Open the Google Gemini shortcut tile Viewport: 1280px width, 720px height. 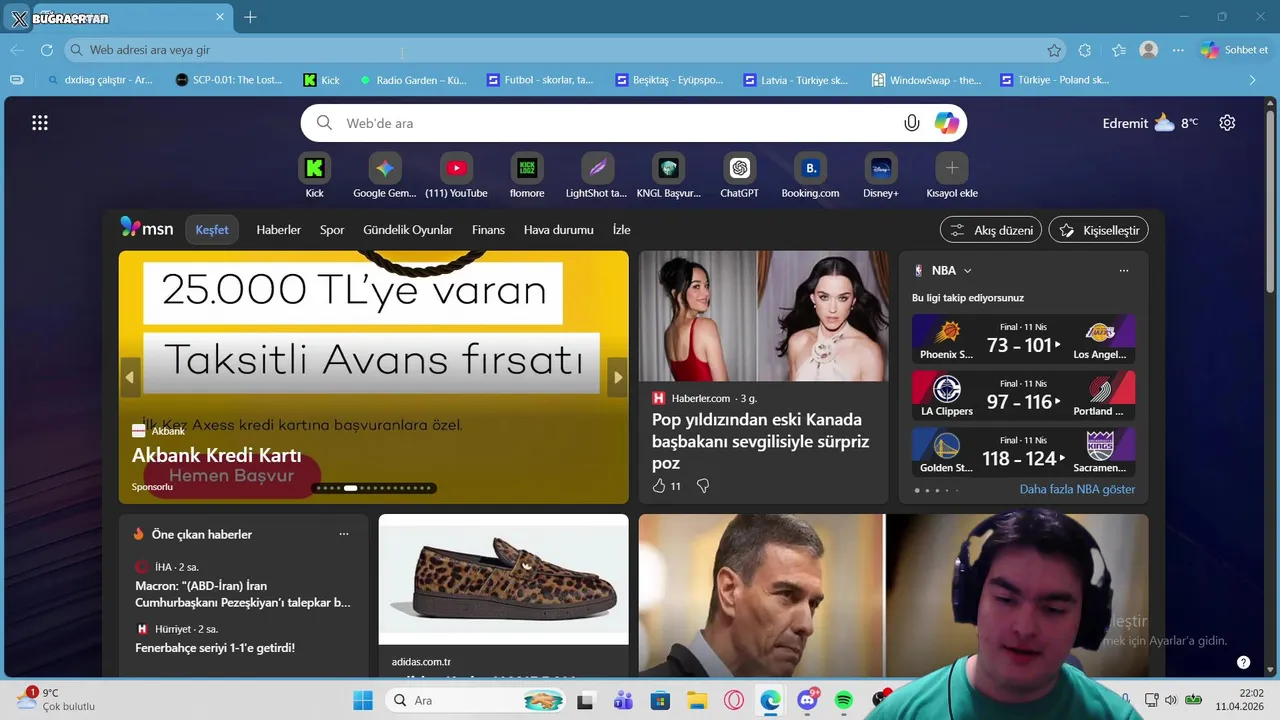click(x=385, y=168)
